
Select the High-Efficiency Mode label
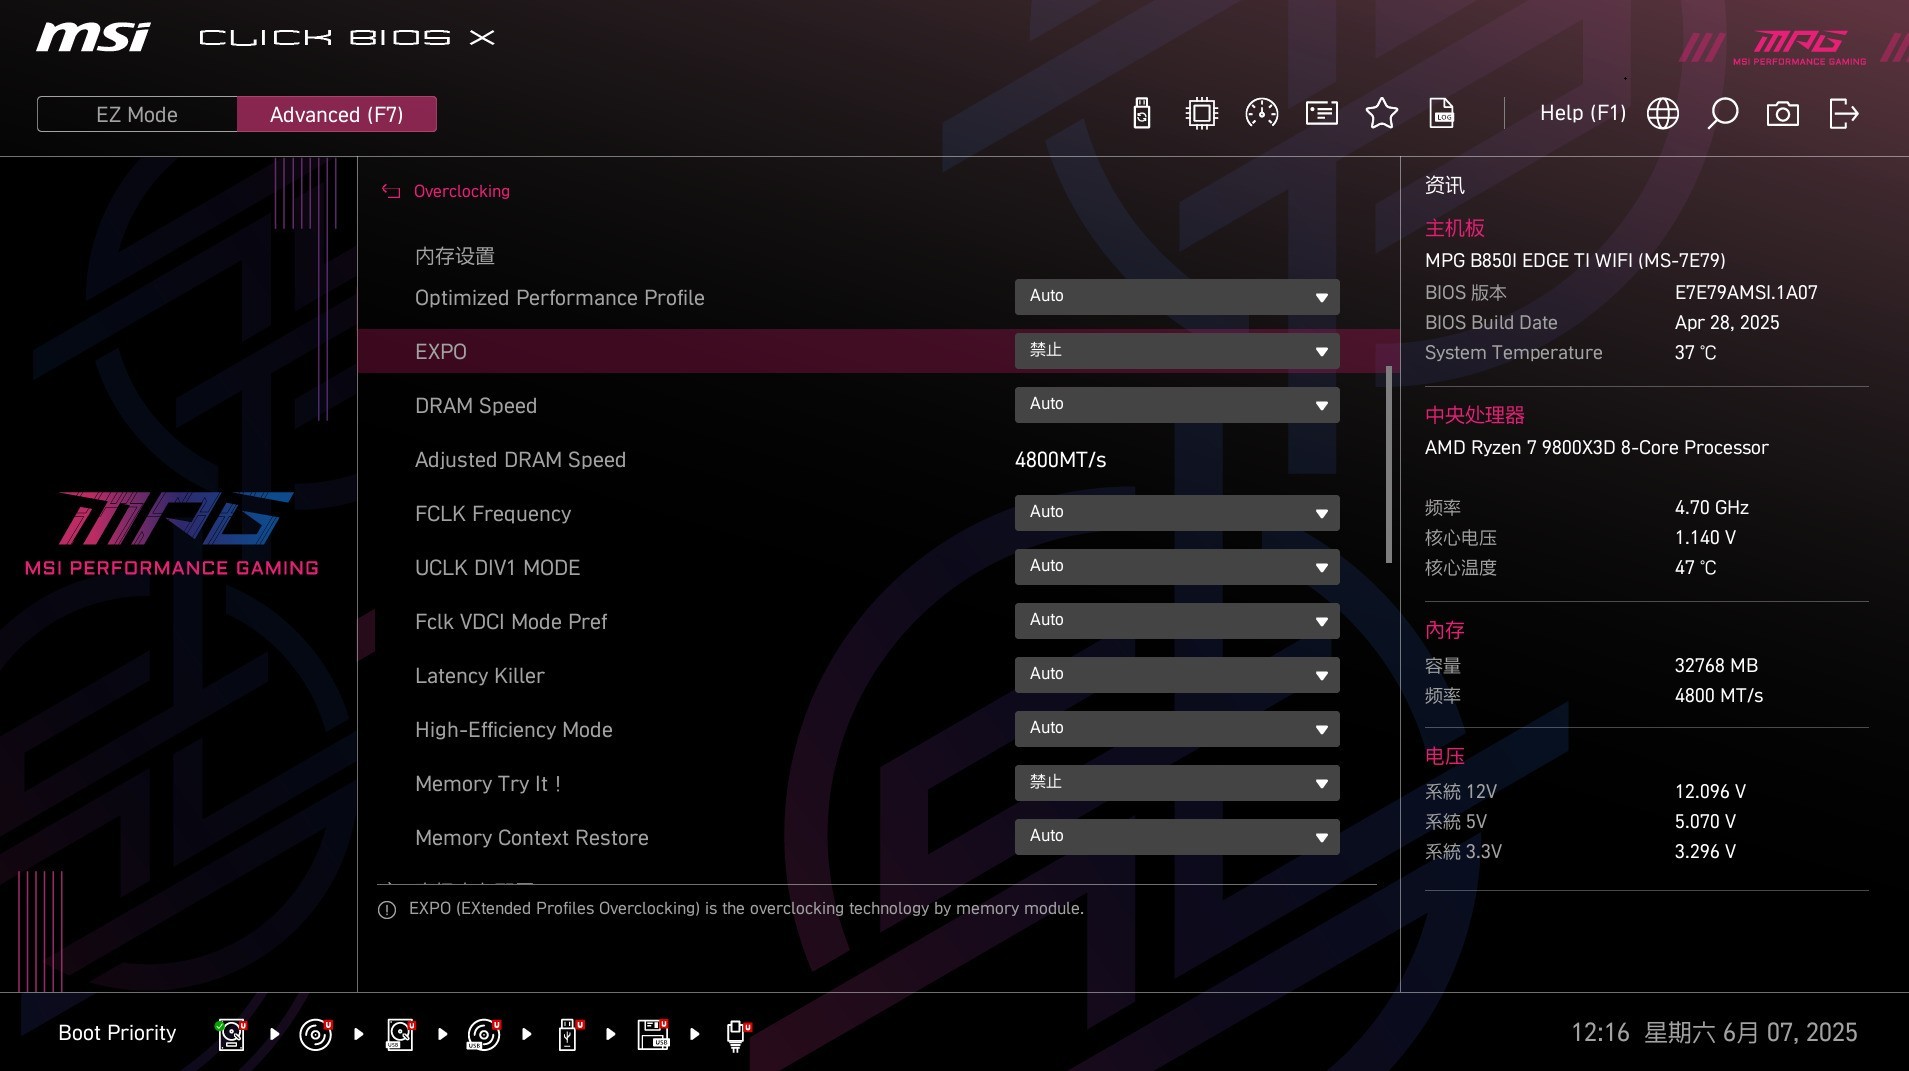pos(514,730)
